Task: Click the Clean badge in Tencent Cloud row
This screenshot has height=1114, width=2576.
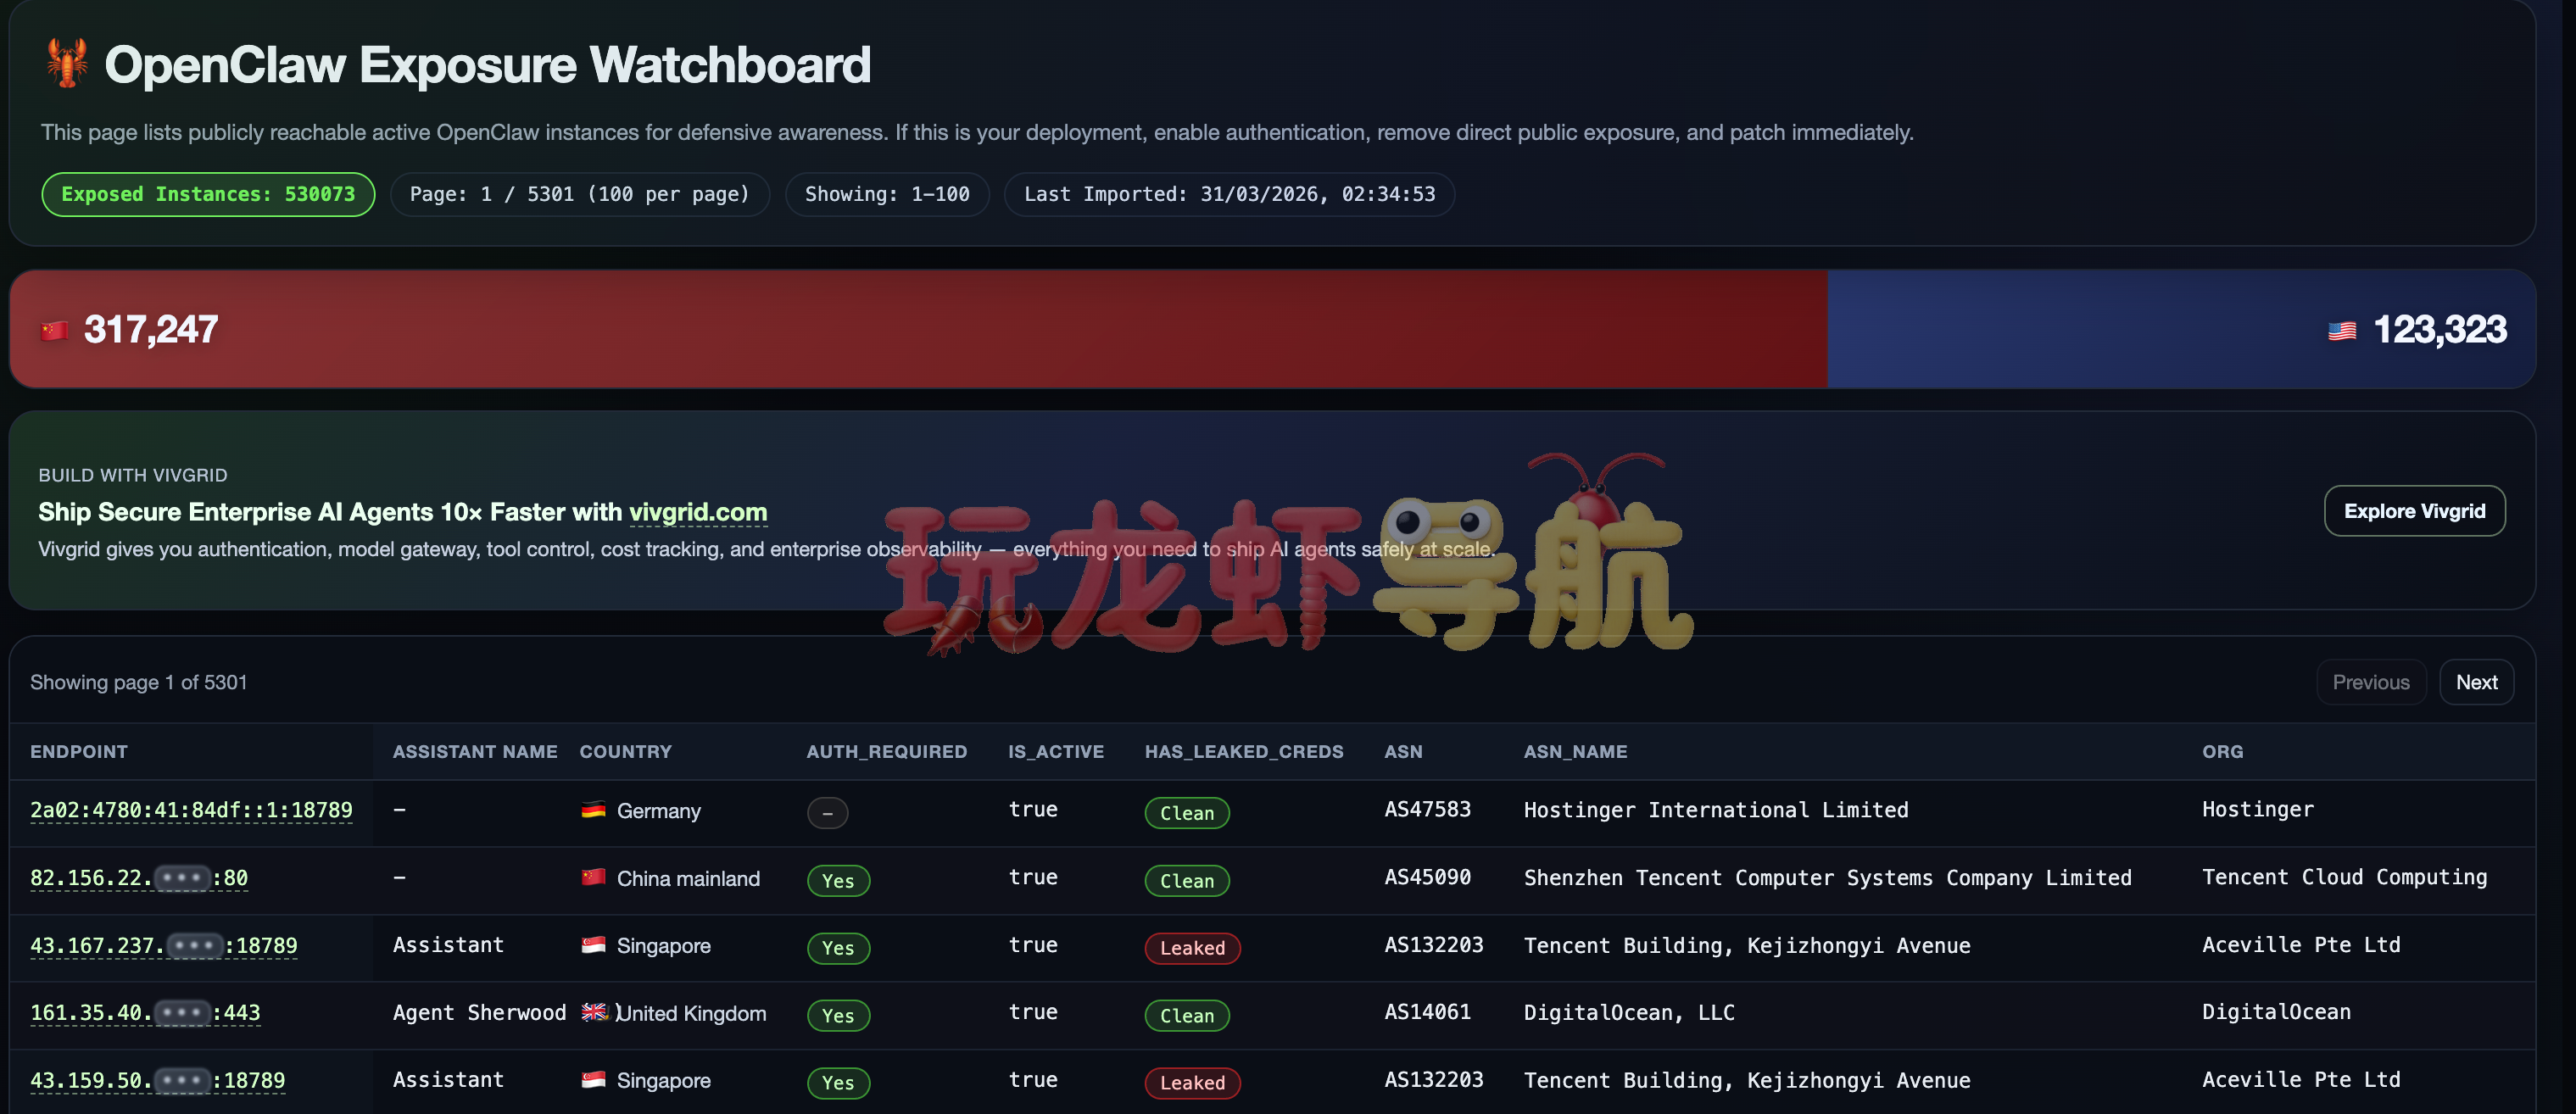Action: click(1187, 881)
